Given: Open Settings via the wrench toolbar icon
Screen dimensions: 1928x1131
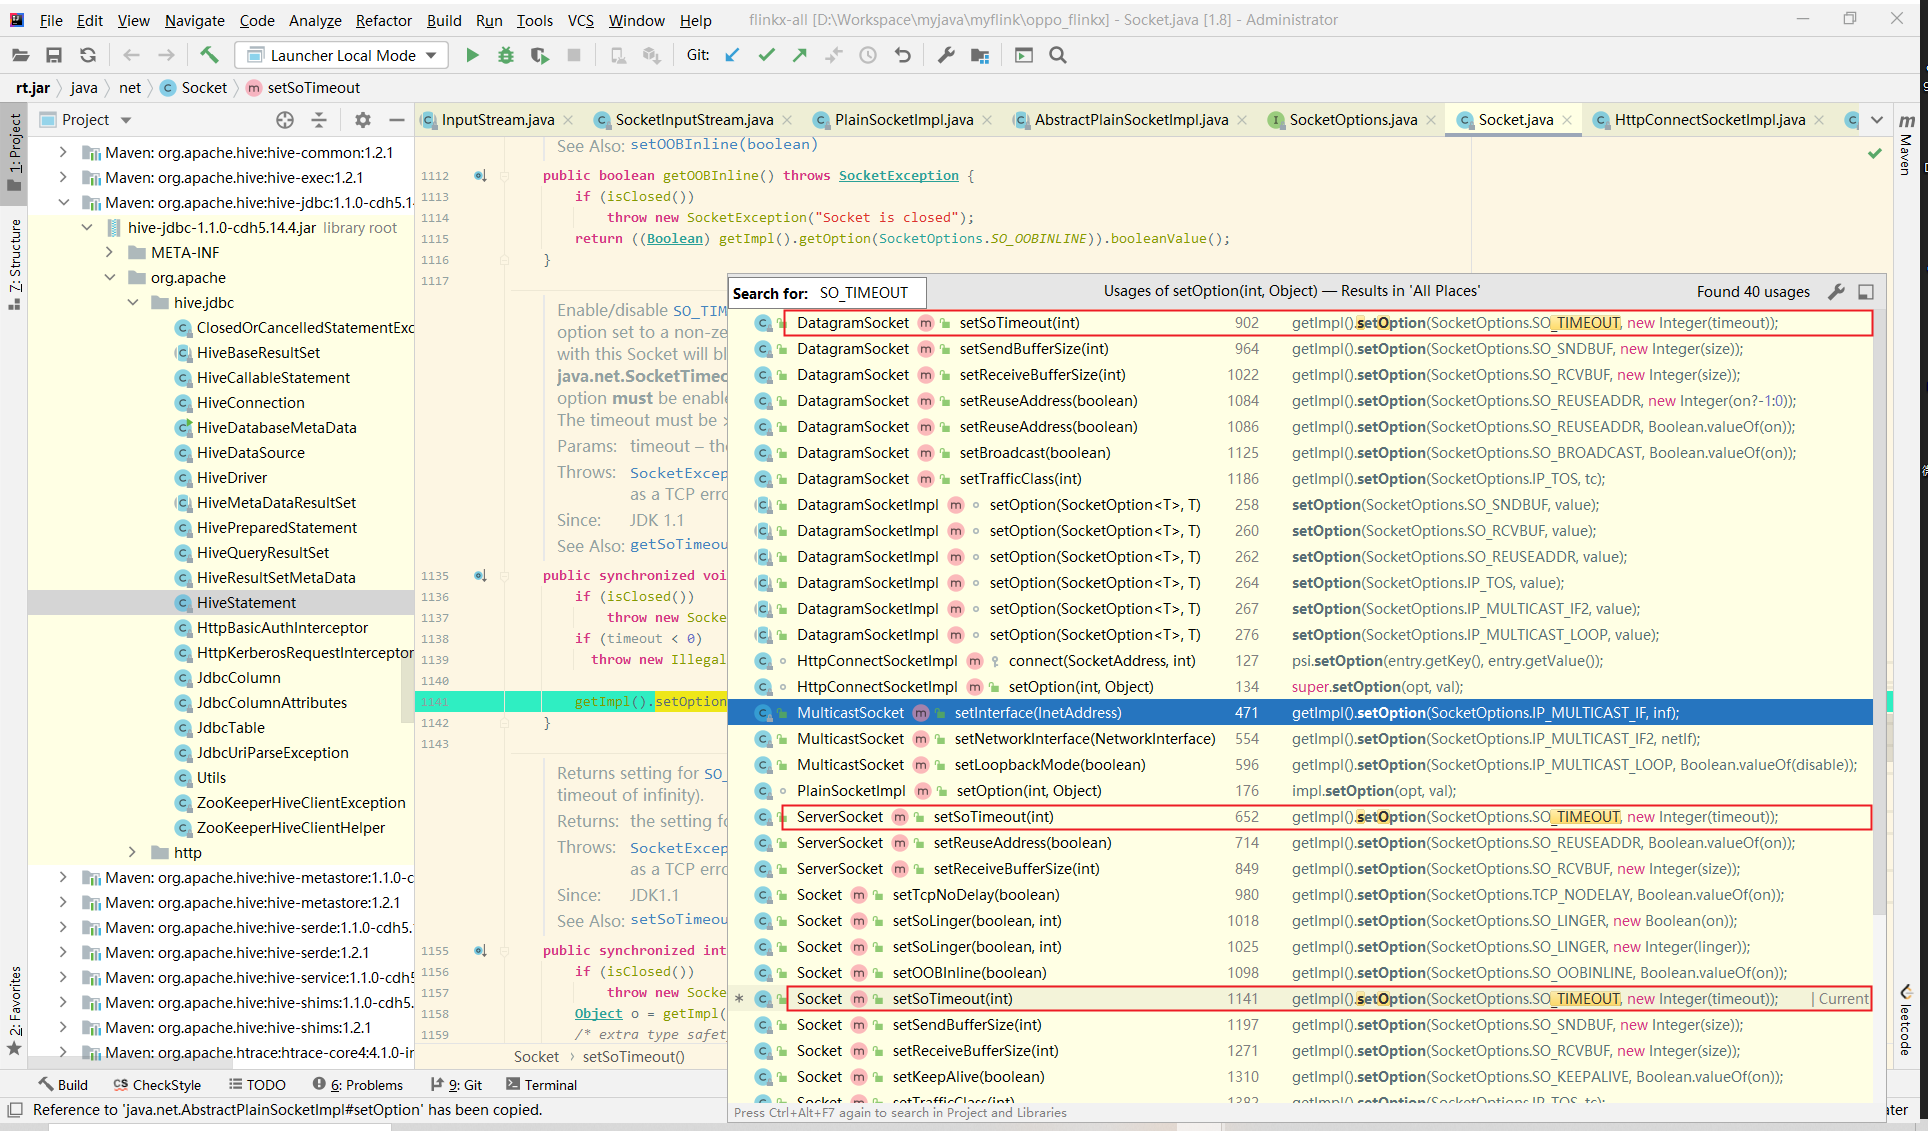Looking at the screenshot, I should [946, 56].
